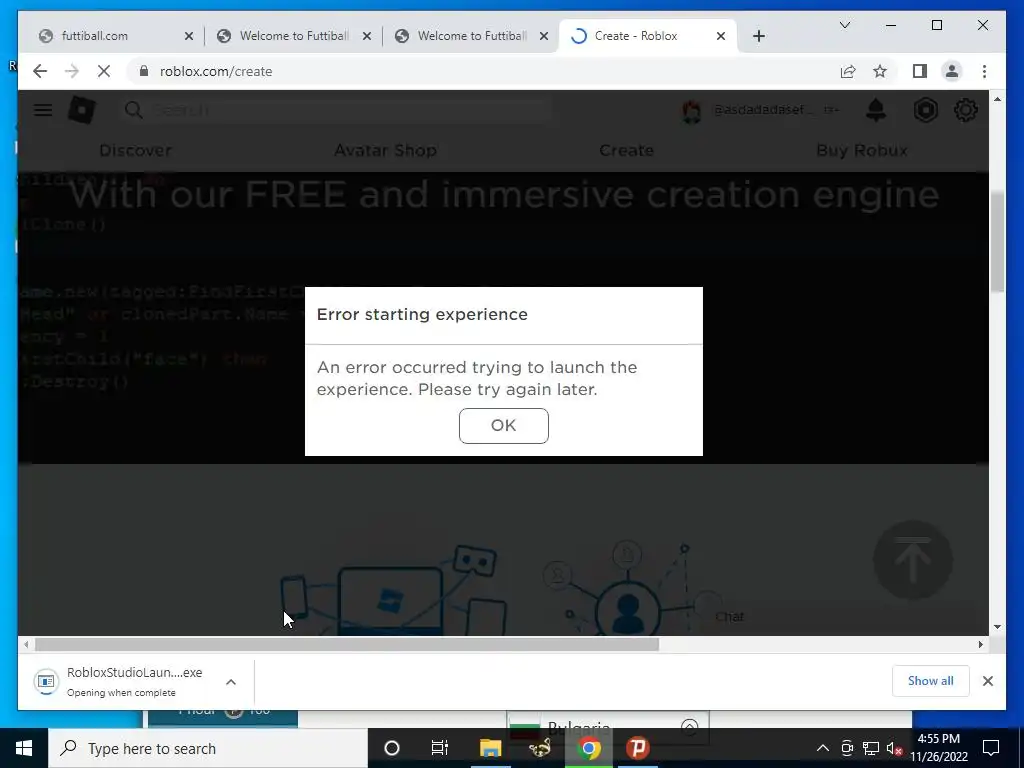Image resolution: width=1024 pixels, height=768 pixels.
Task: Open the Discover page
Action: coord(135,150)
